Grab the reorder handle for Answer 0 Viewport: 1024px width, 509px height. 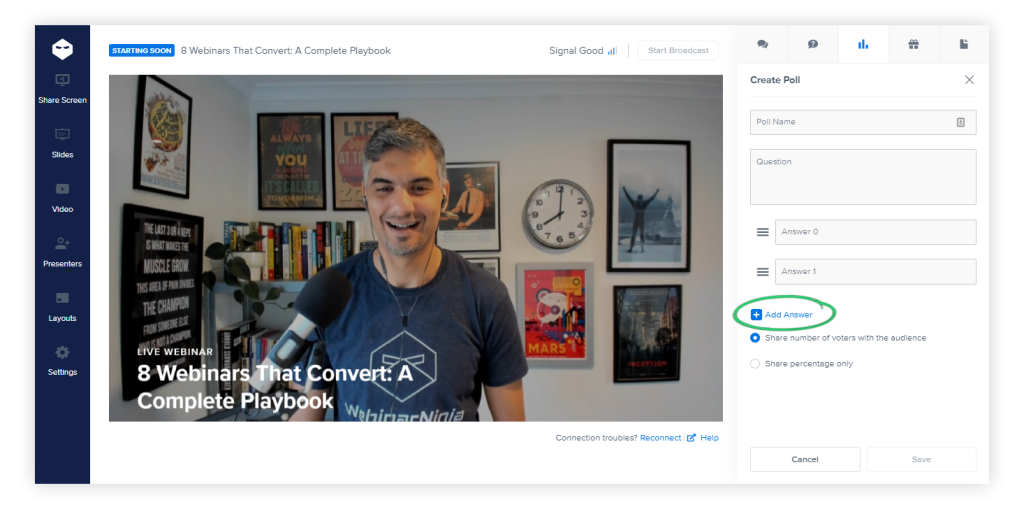click(762, 232)
